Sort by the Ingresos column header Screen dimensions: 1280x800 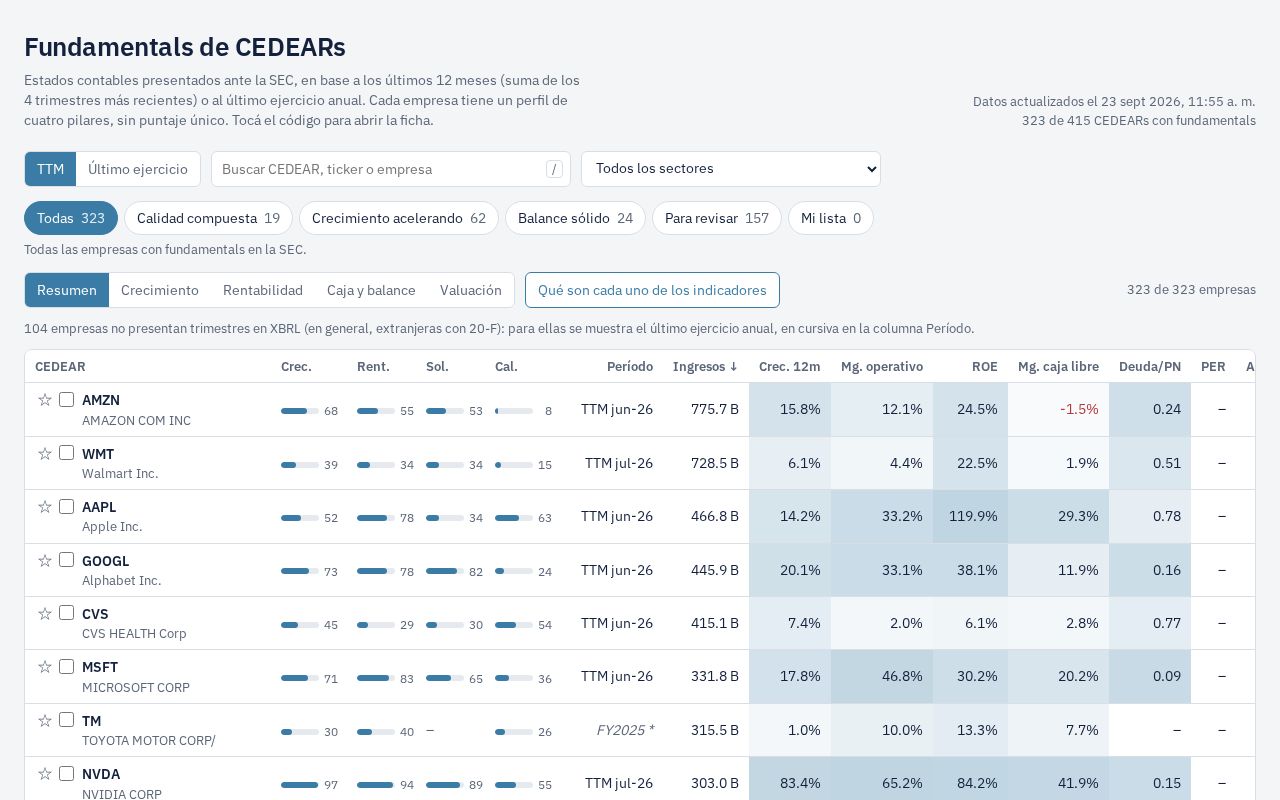coord(705,367)
